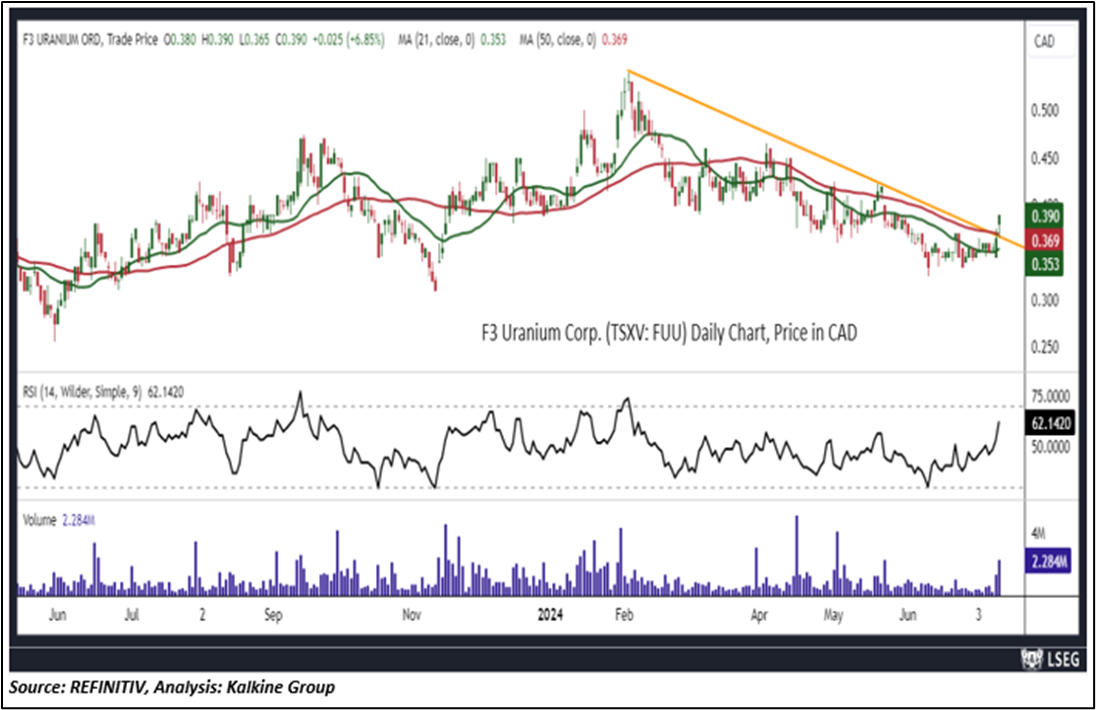The height and width of the screenshot is (710, 1096).
Task: Click the 2024 date axis label
Action: [x=550, y=615]
